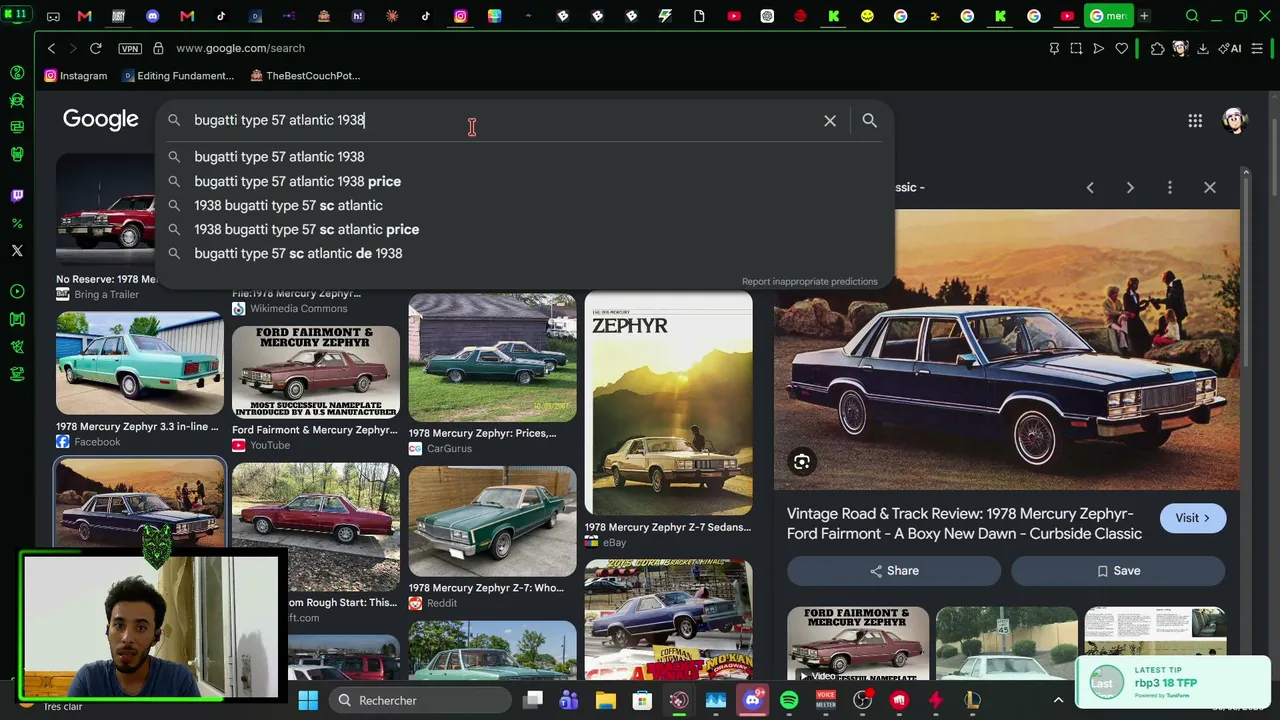Click the magnifier search submit button
The image size is (1280, 720).
pyautogui.click(x=869, y=121)
